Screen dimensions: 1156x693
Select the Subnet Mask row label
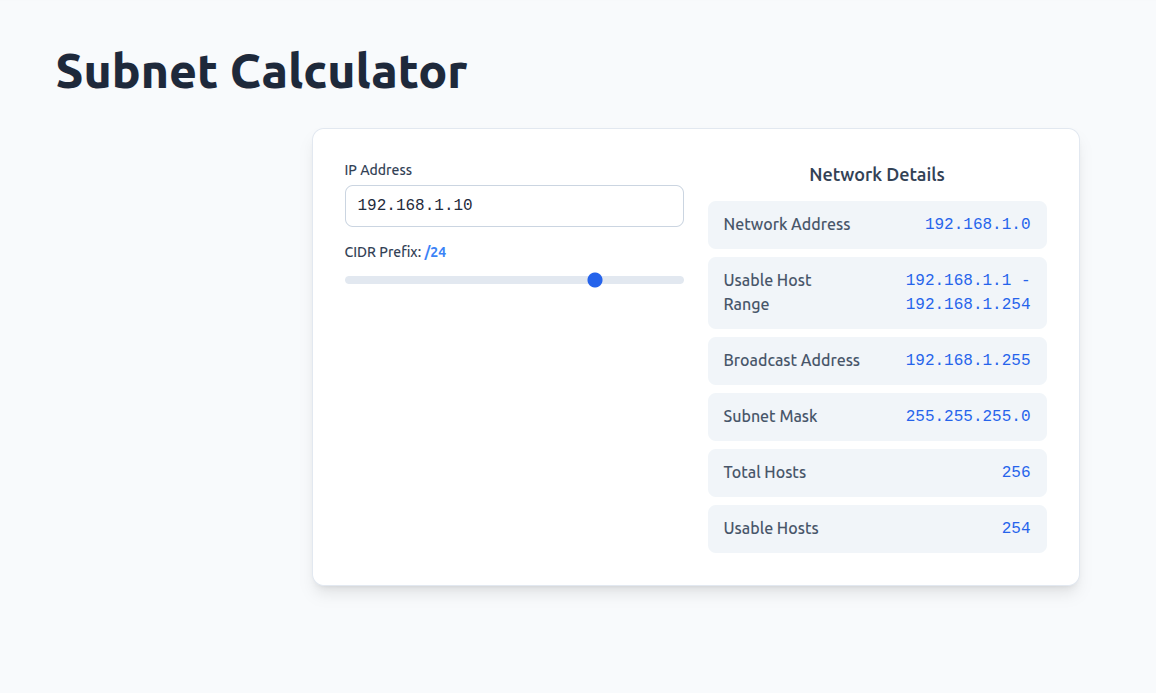coord(770,416)
